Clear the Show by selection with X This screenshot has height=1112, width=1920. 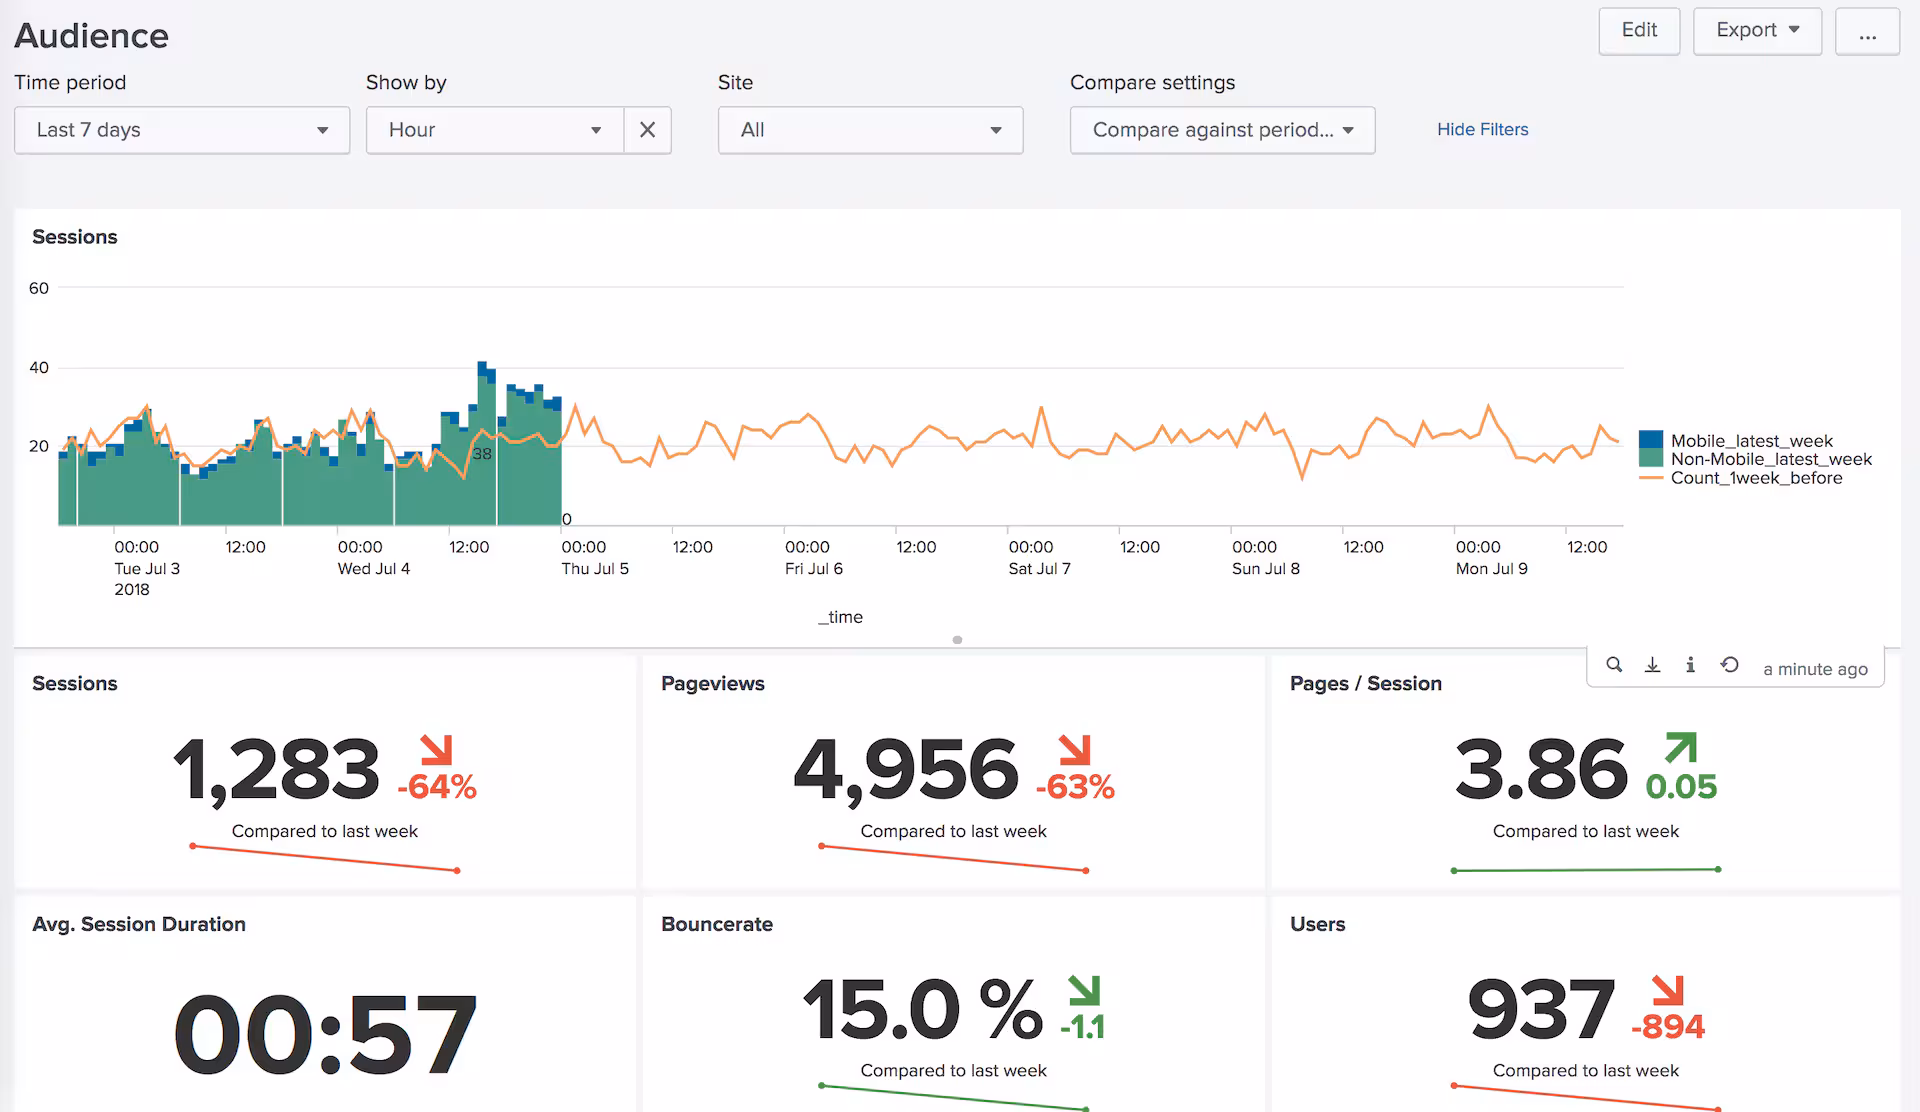(647, 130)
